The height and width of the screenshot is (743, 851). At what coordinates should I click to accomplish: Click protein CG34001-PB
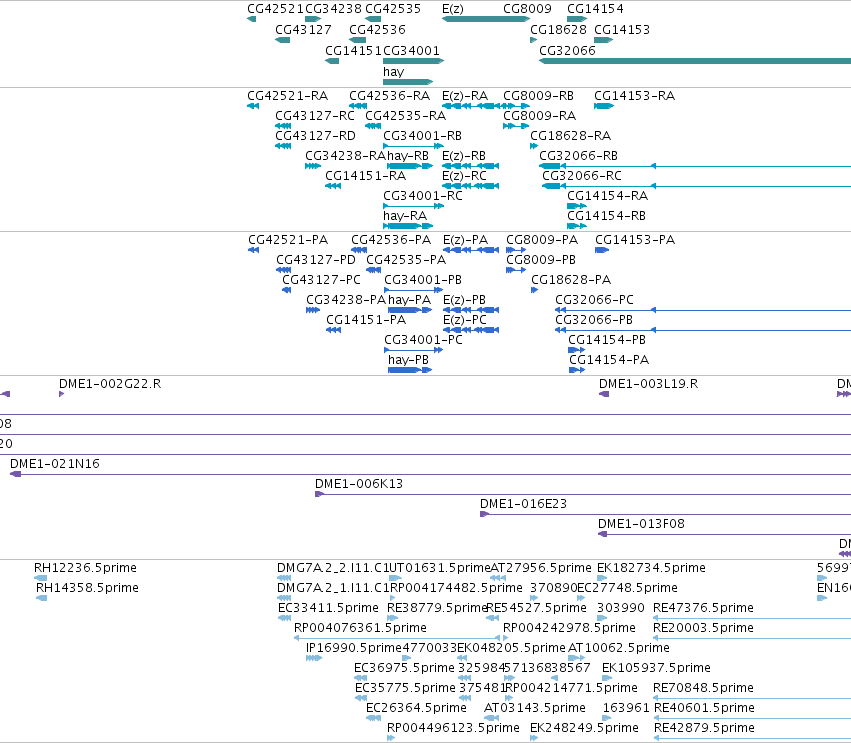click(423, 281)
